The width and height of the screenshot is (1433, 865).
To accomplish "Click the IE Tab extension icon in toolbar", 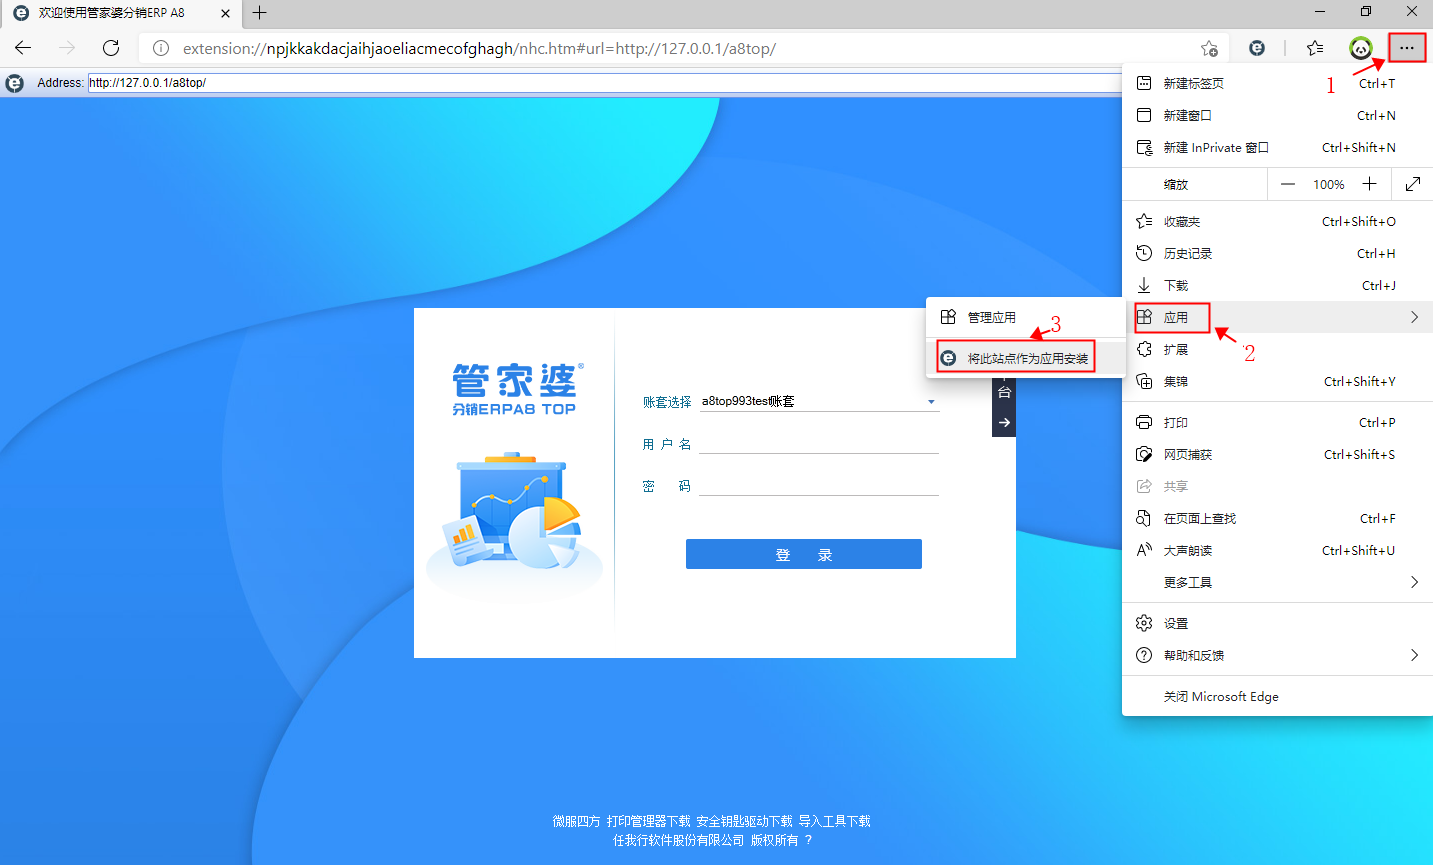I will 1257,48.
